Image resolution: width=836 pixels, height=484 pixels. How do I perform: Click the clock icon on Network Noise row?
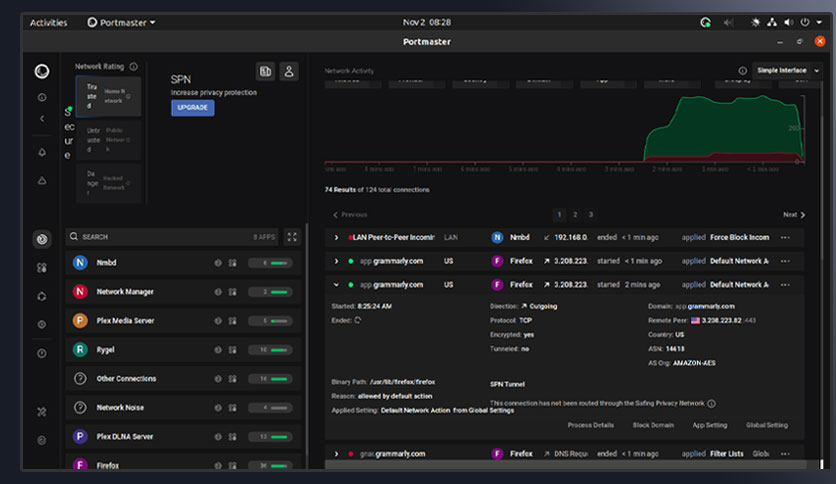click(218, 408)
